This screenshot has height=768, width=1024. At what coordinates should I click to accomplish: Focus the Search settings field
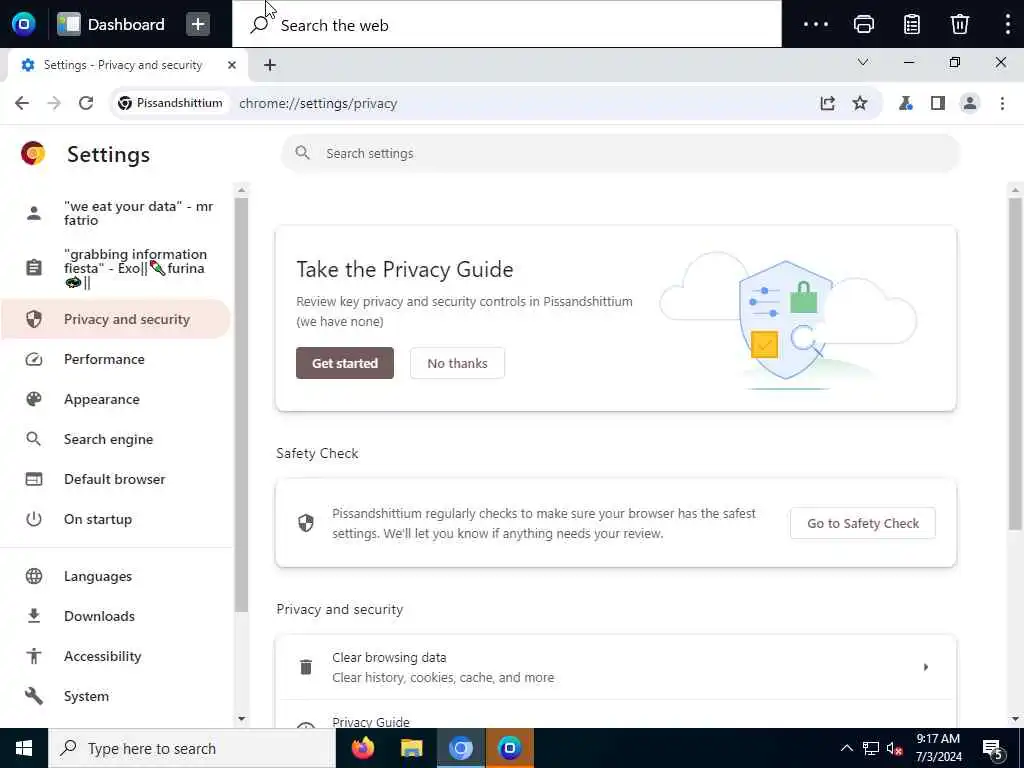tap(620, 153)
